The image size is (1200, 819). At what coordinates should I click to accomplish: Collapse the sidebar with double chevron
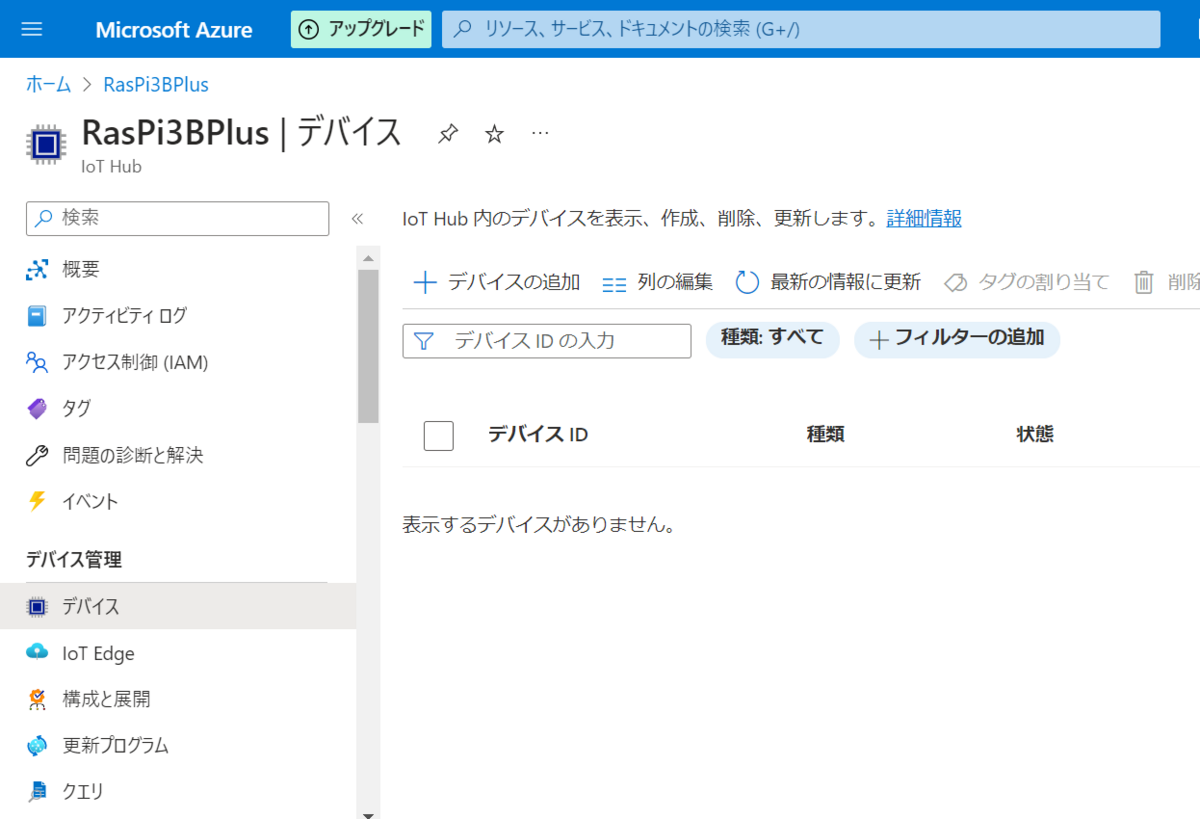[357, 219]
